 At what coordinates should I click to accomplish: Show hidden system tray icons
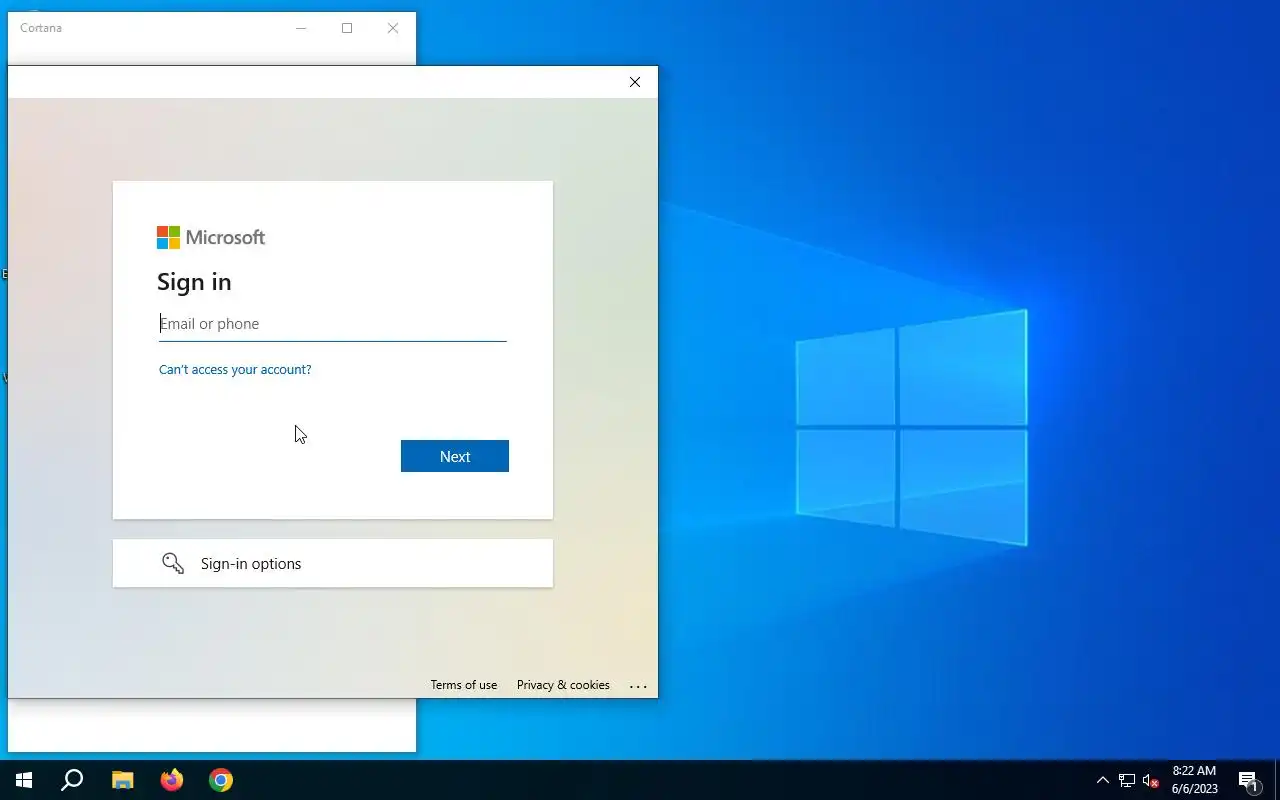click(1103, 780)
